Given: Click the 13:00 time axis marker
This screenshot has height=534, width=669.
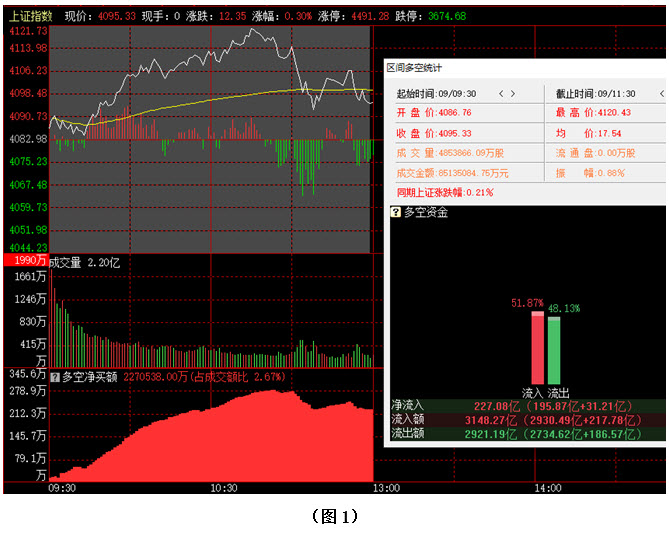Looking at the screenshot, I should tap(386, 488).
